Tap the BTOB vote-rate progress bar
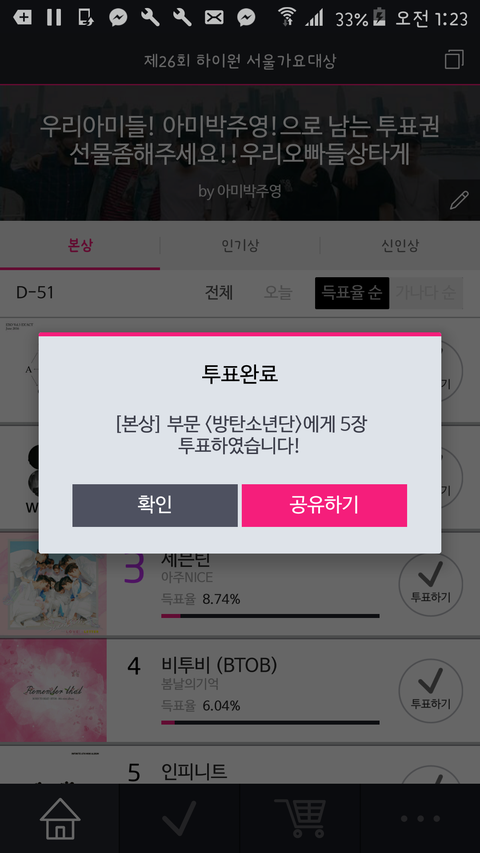The image size is (480, 853). click(x=270, y=722)
